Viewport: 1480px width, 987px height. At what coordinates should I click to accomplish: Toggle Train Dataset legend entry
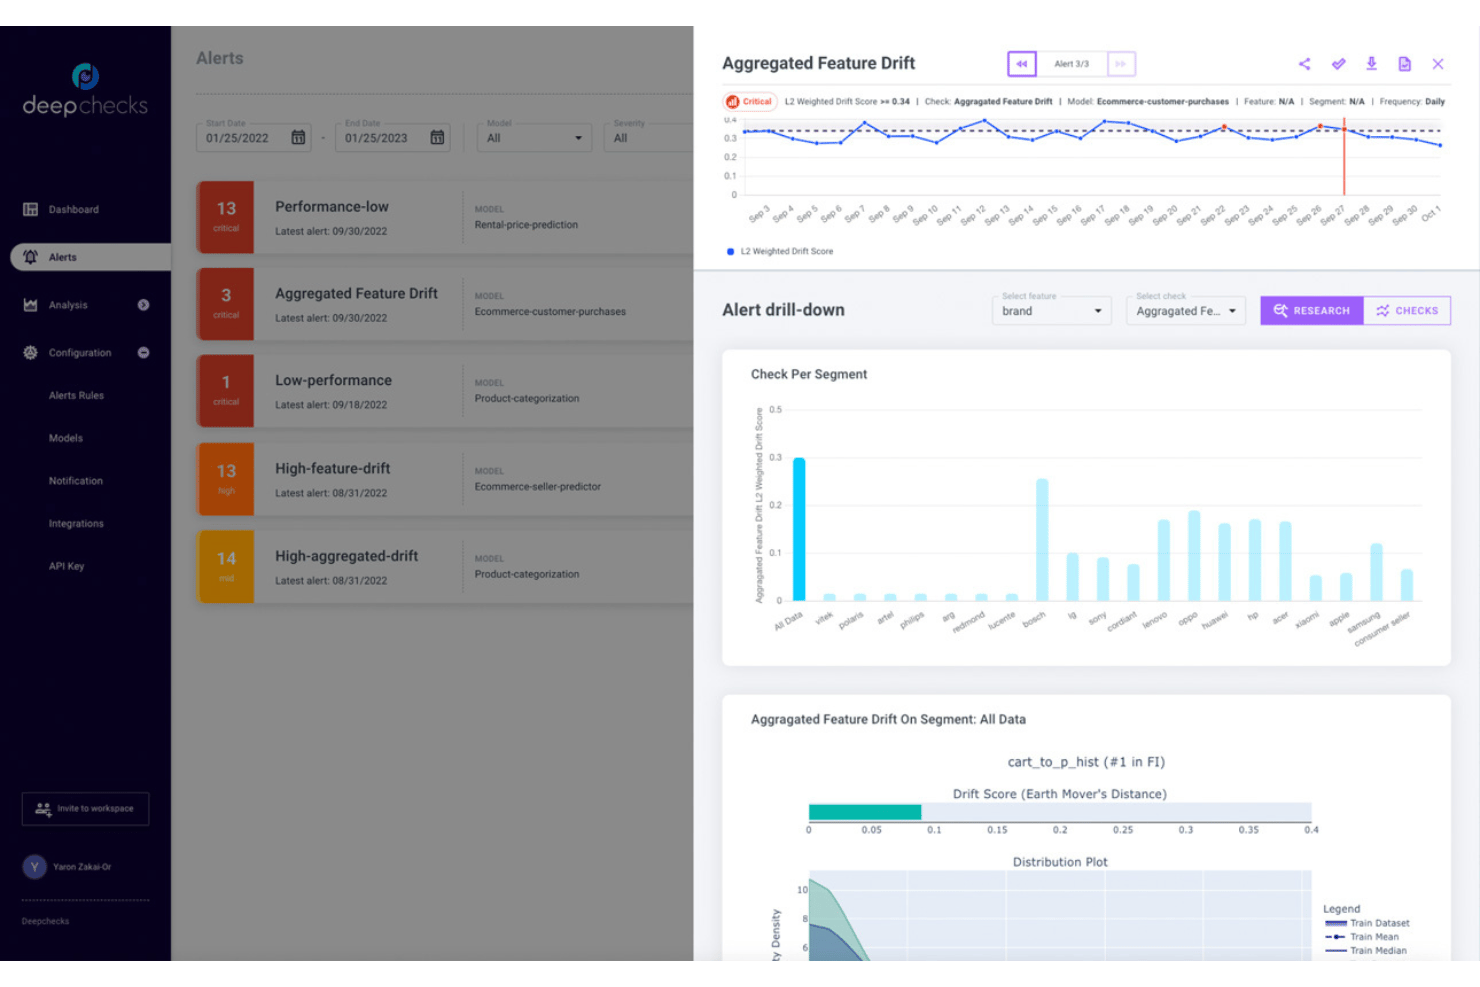click(1367, 923)
